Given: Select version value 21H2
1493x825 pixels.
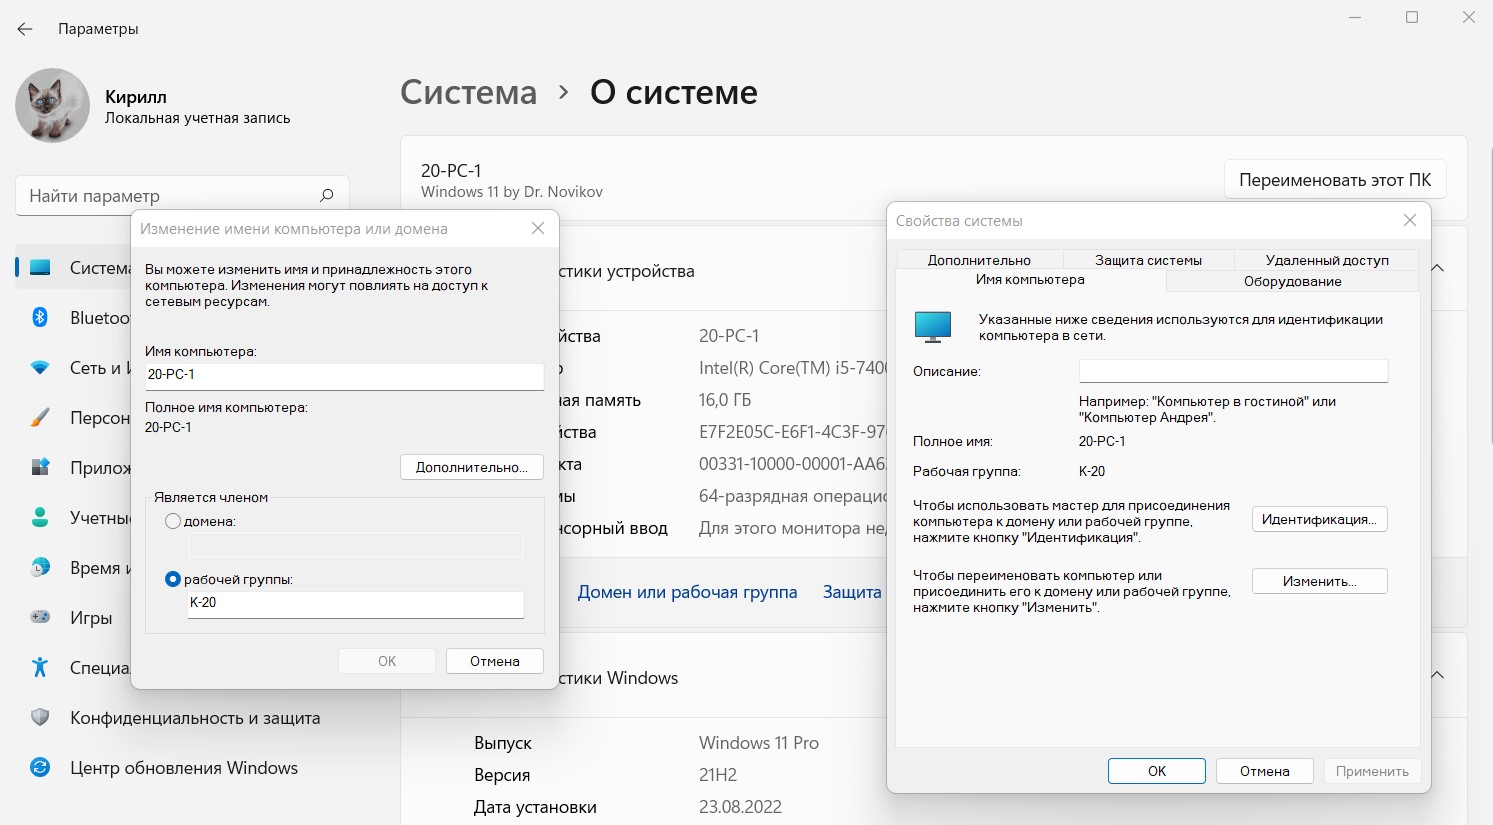Looking at the screenshot, I should [718, 775].
